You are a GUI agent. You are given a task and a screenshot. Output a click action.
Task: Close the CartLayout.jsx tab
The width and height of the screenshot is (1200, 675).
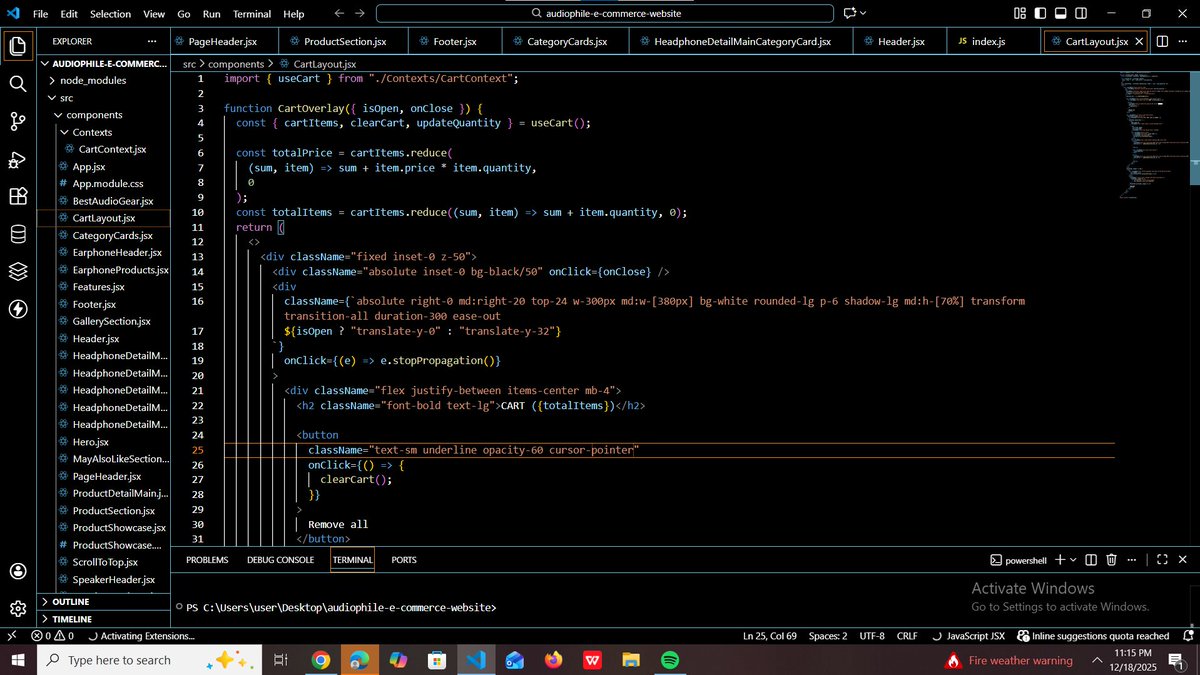point(1140,42)
